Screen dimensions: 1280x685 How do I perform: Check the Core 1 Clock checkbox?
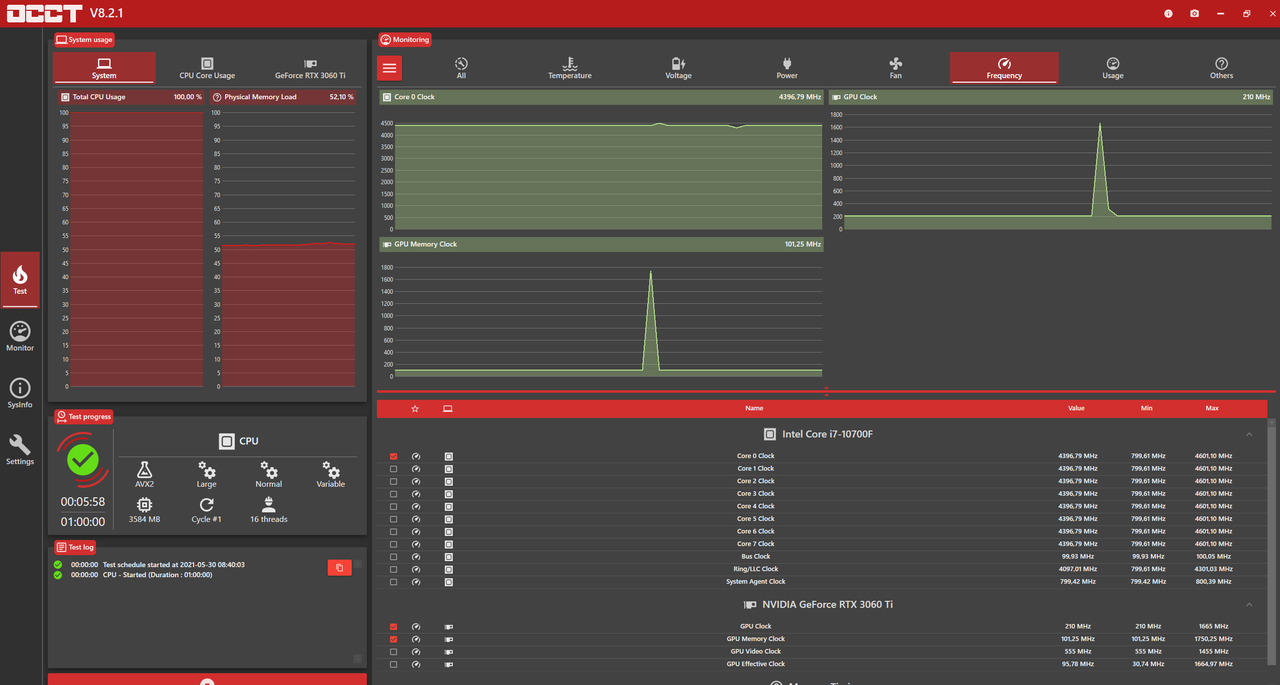pyautogui.click(x=393, y=469)
